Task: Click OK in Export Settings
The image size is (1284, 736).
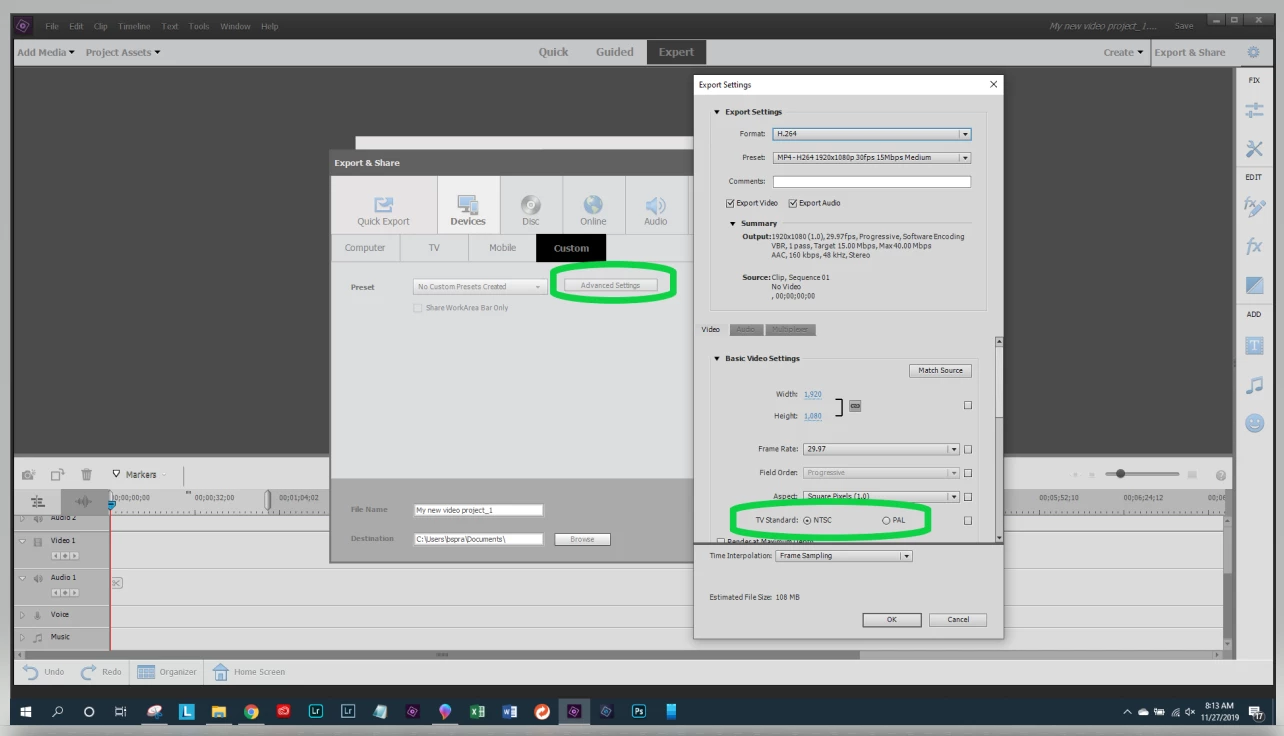Action: [x=891, y=620]
